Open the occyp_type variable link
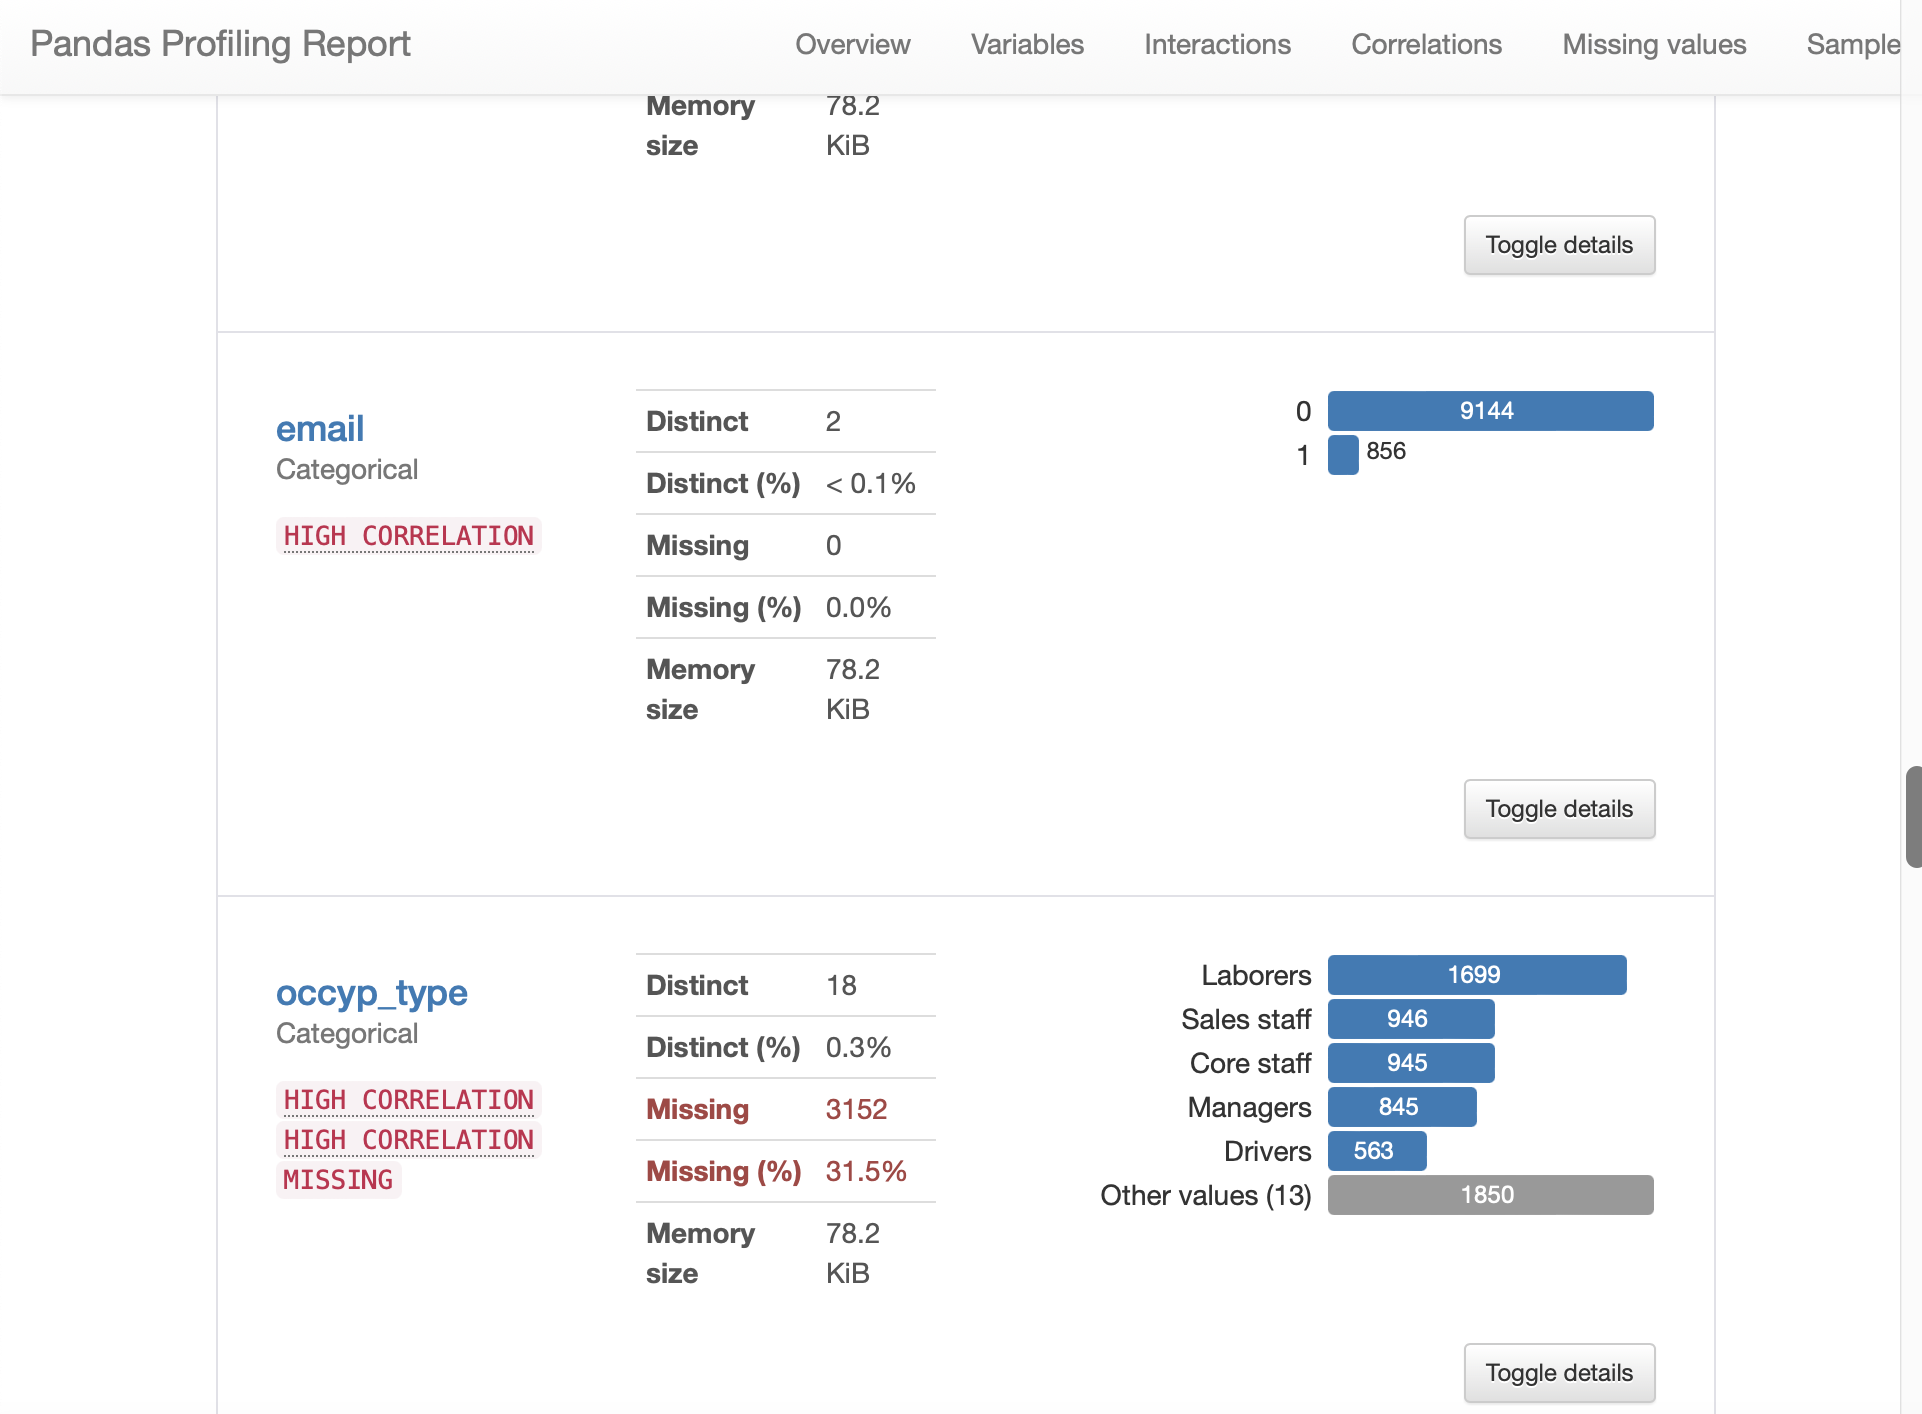 371,993
